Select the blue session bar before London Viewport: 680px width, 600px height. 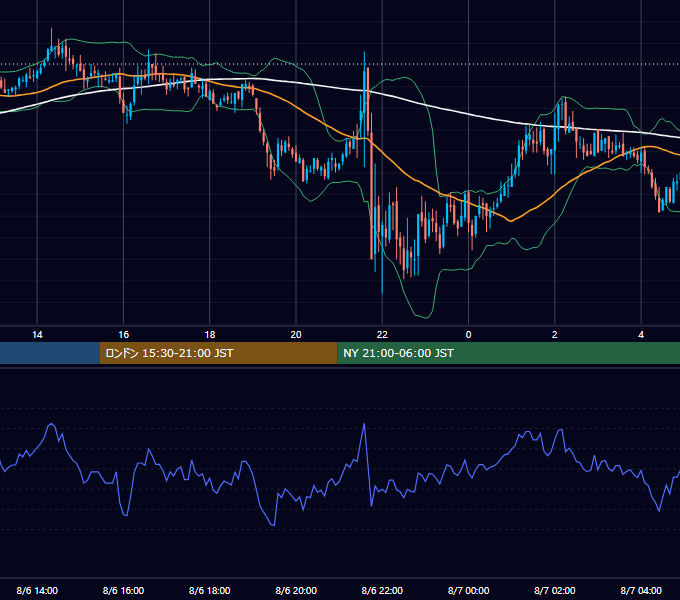click(x=50, y=353)
